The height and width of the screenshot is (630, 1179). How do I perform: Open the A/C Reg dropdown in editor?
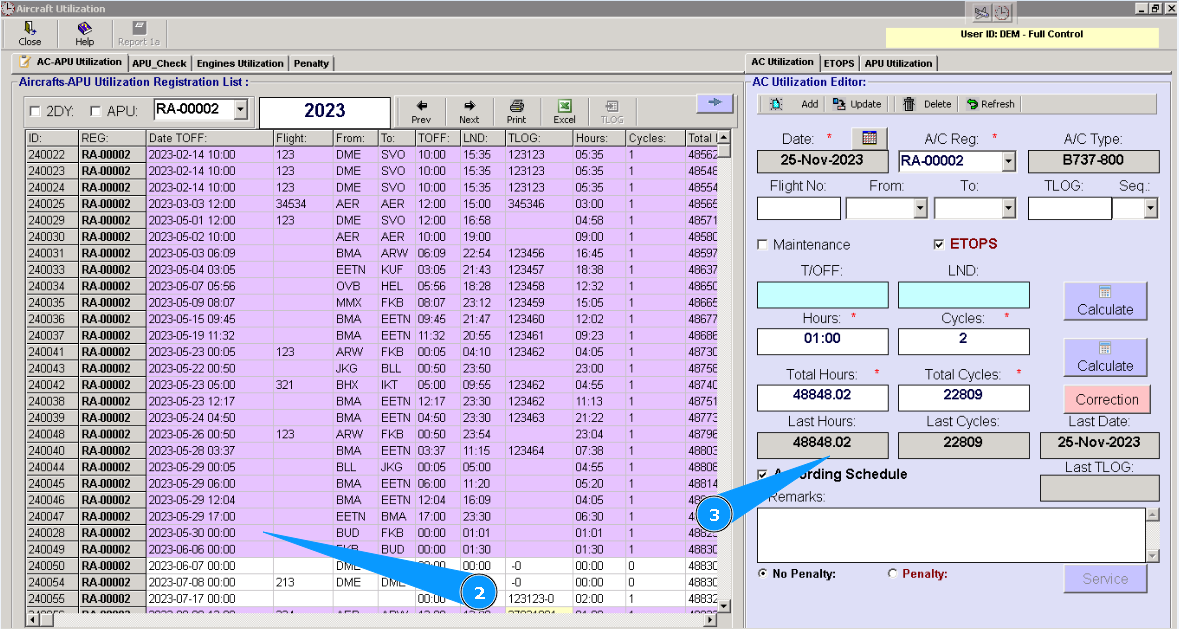[x=1008, y=161]
